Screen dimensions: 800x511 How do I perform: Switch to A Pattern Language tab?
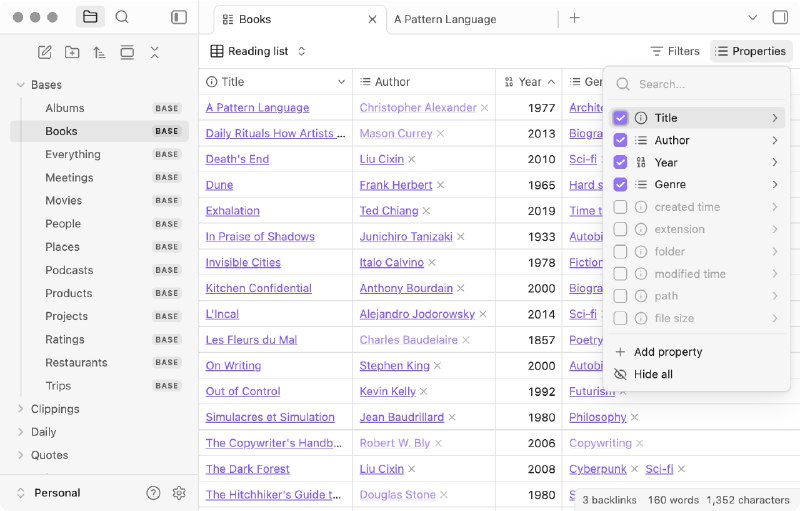click(445, 19)
